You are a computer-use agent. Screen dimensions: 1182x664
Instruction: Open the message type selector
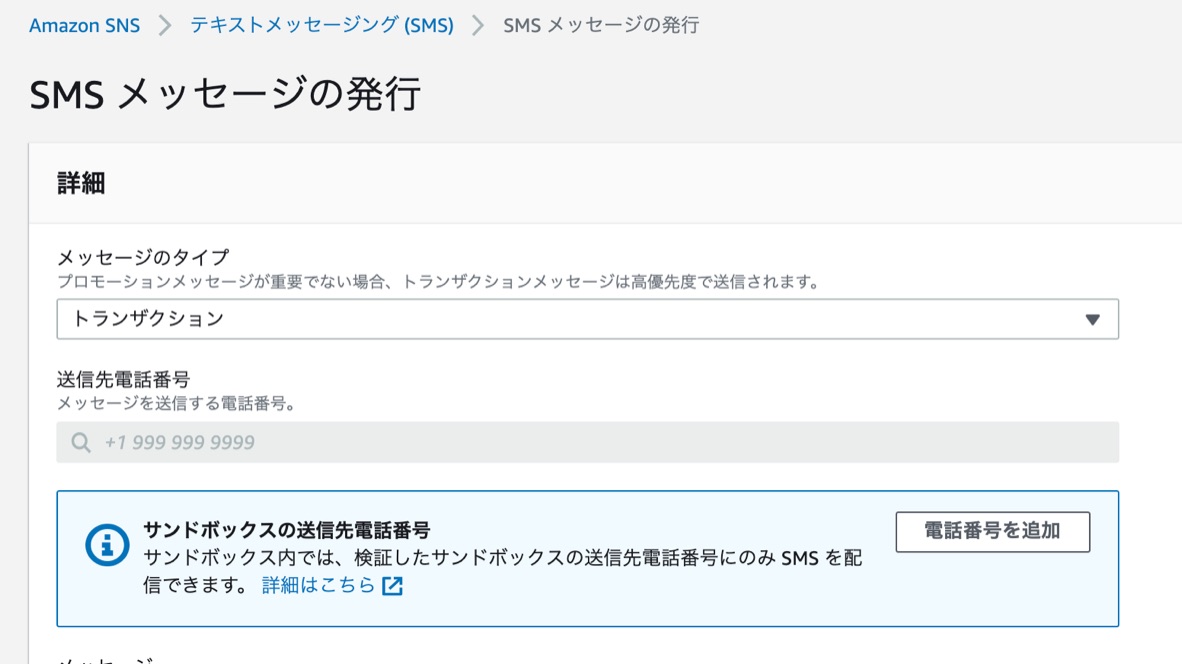(590, 318)
